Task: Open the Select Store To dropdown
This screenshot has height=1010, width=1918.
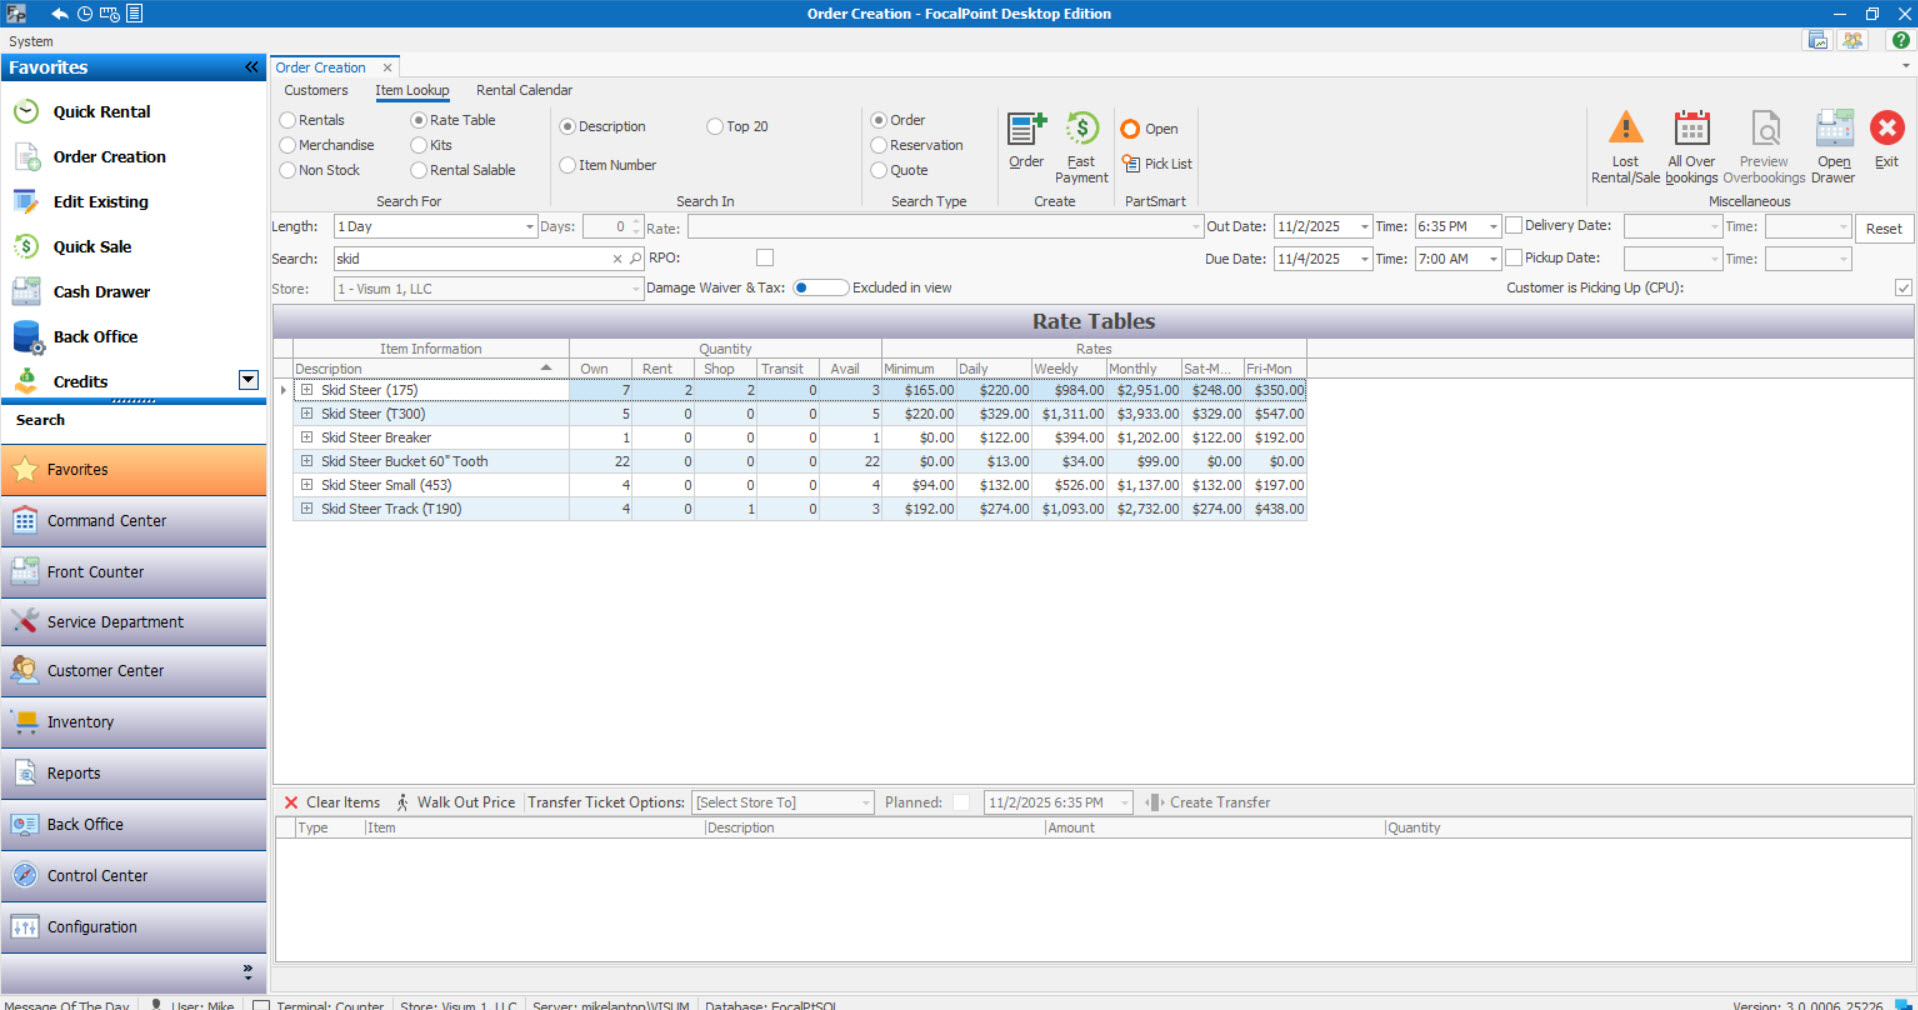Action: [x=865, y=803]
